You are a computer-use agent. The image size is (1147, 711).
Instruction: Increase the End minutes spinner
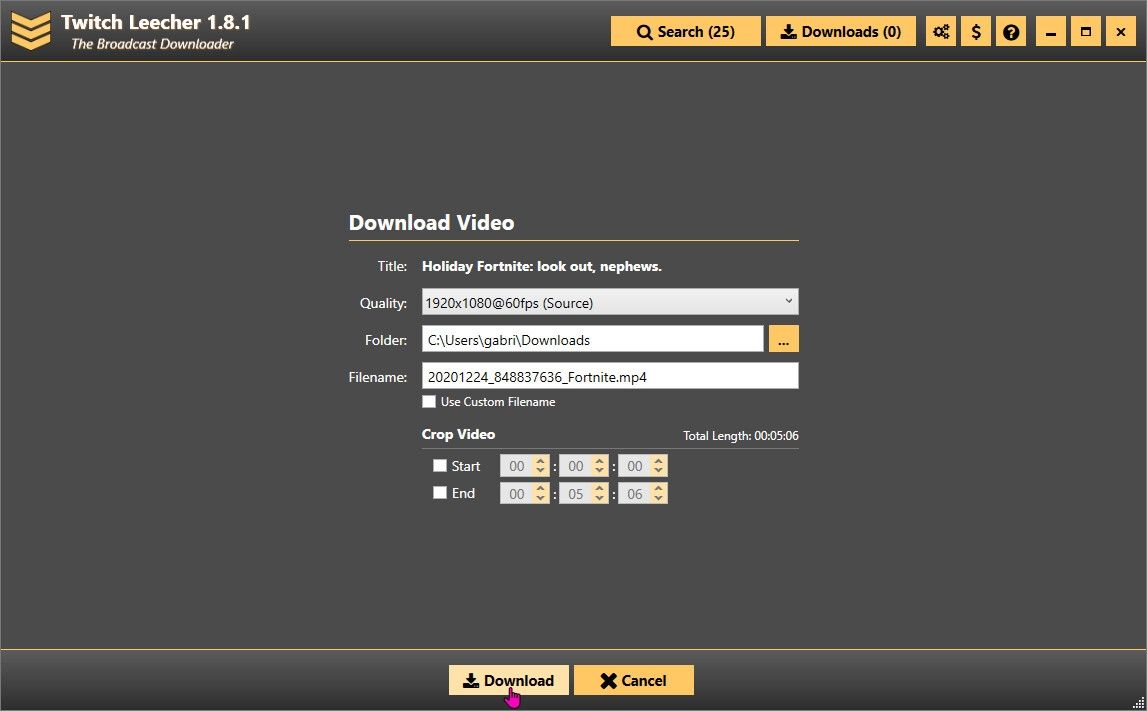click(600, 488)
